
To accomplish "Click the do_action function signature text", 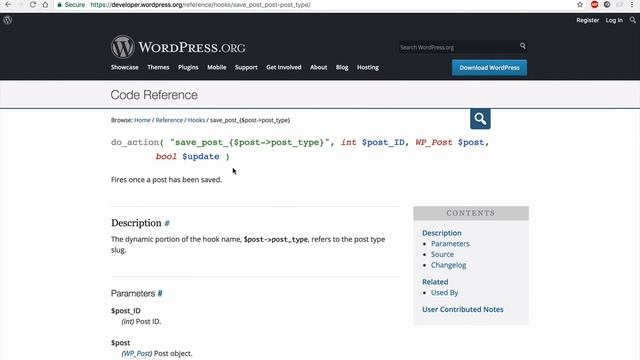I will pos(300,149).
